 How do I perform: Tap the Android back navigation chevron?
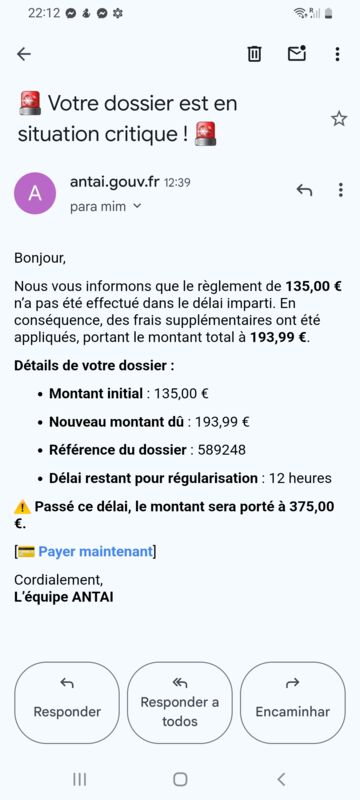[281, 779]
